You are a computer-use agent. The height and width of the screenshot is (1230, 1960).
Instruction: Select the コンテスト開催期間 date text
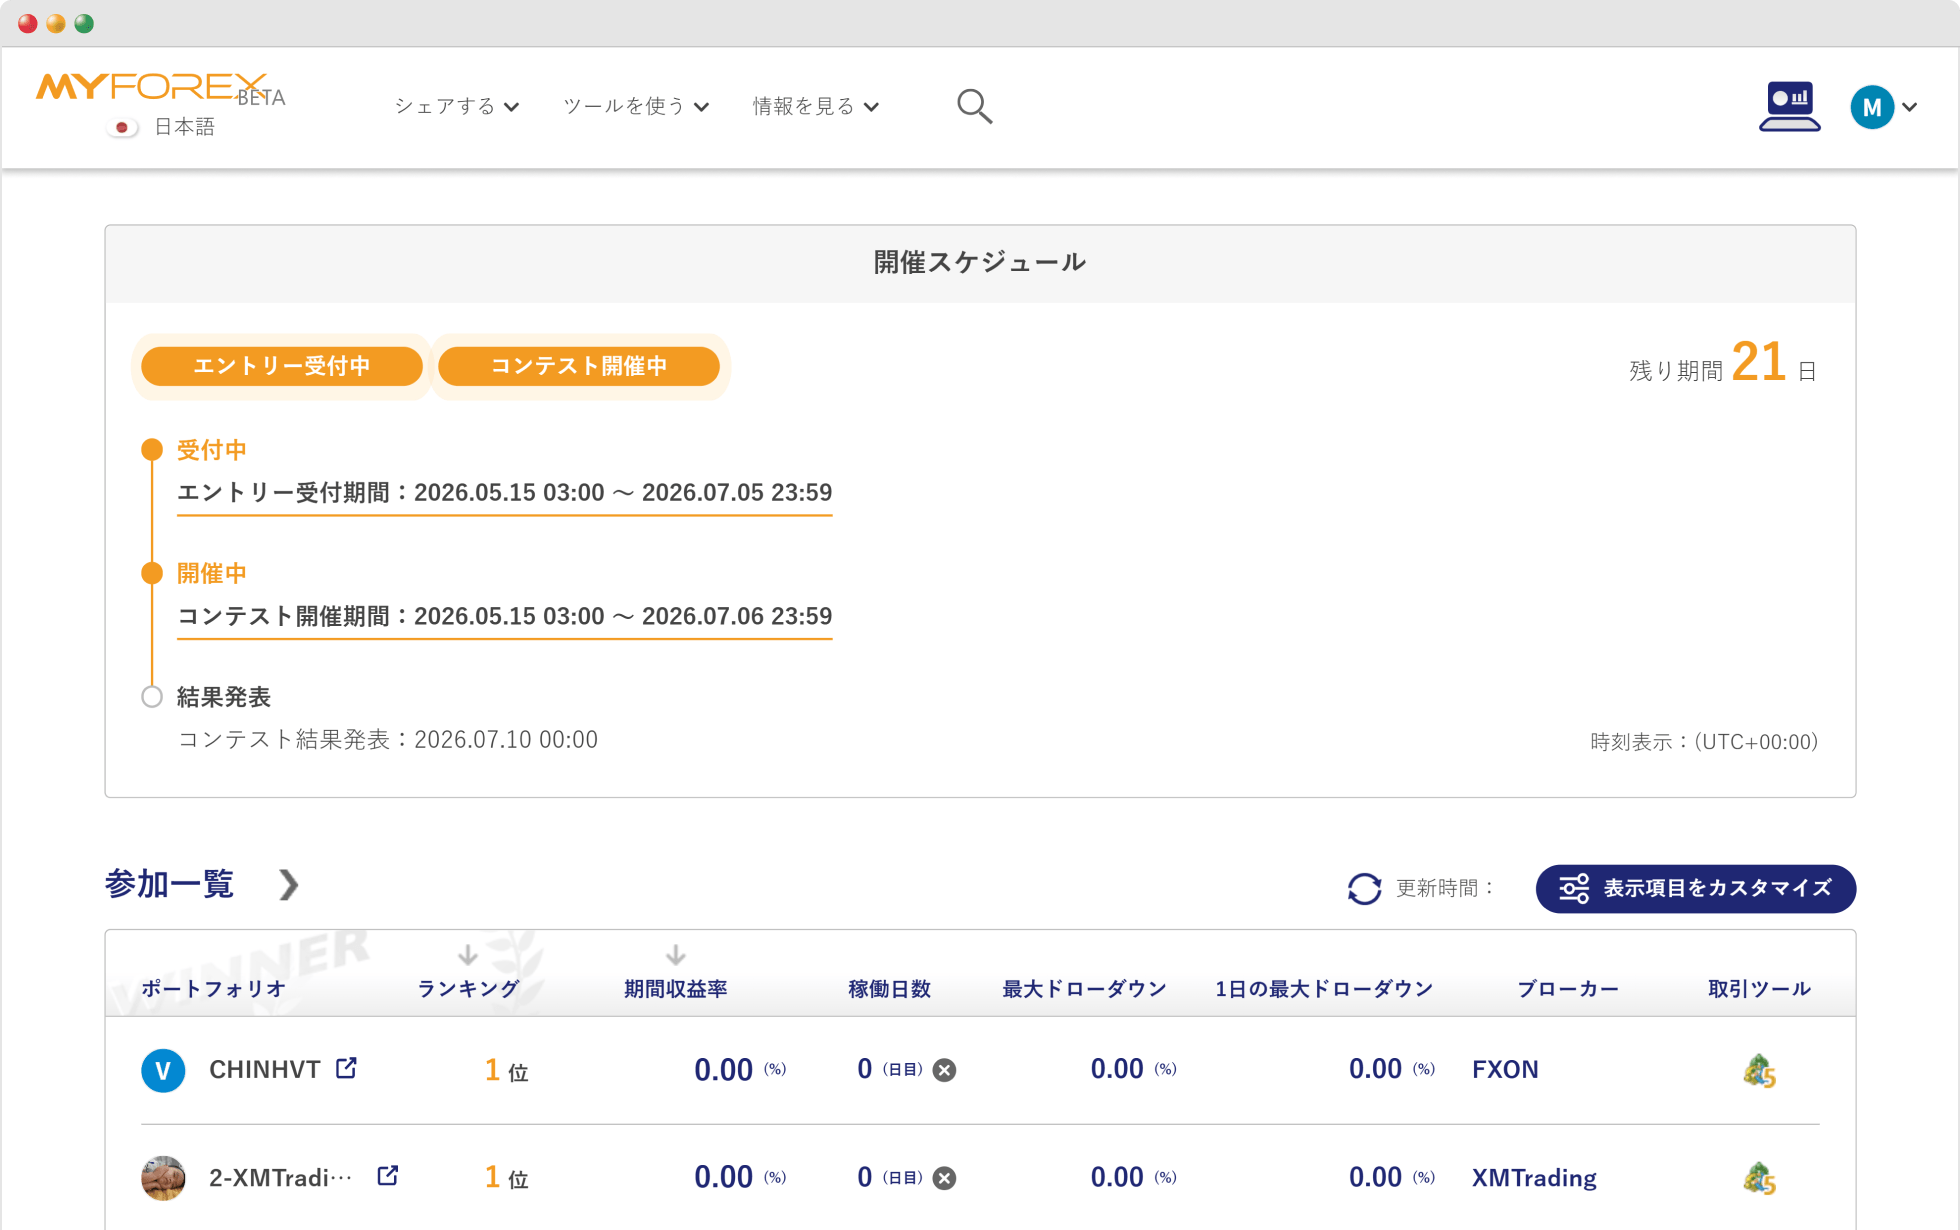click(504, 616)
